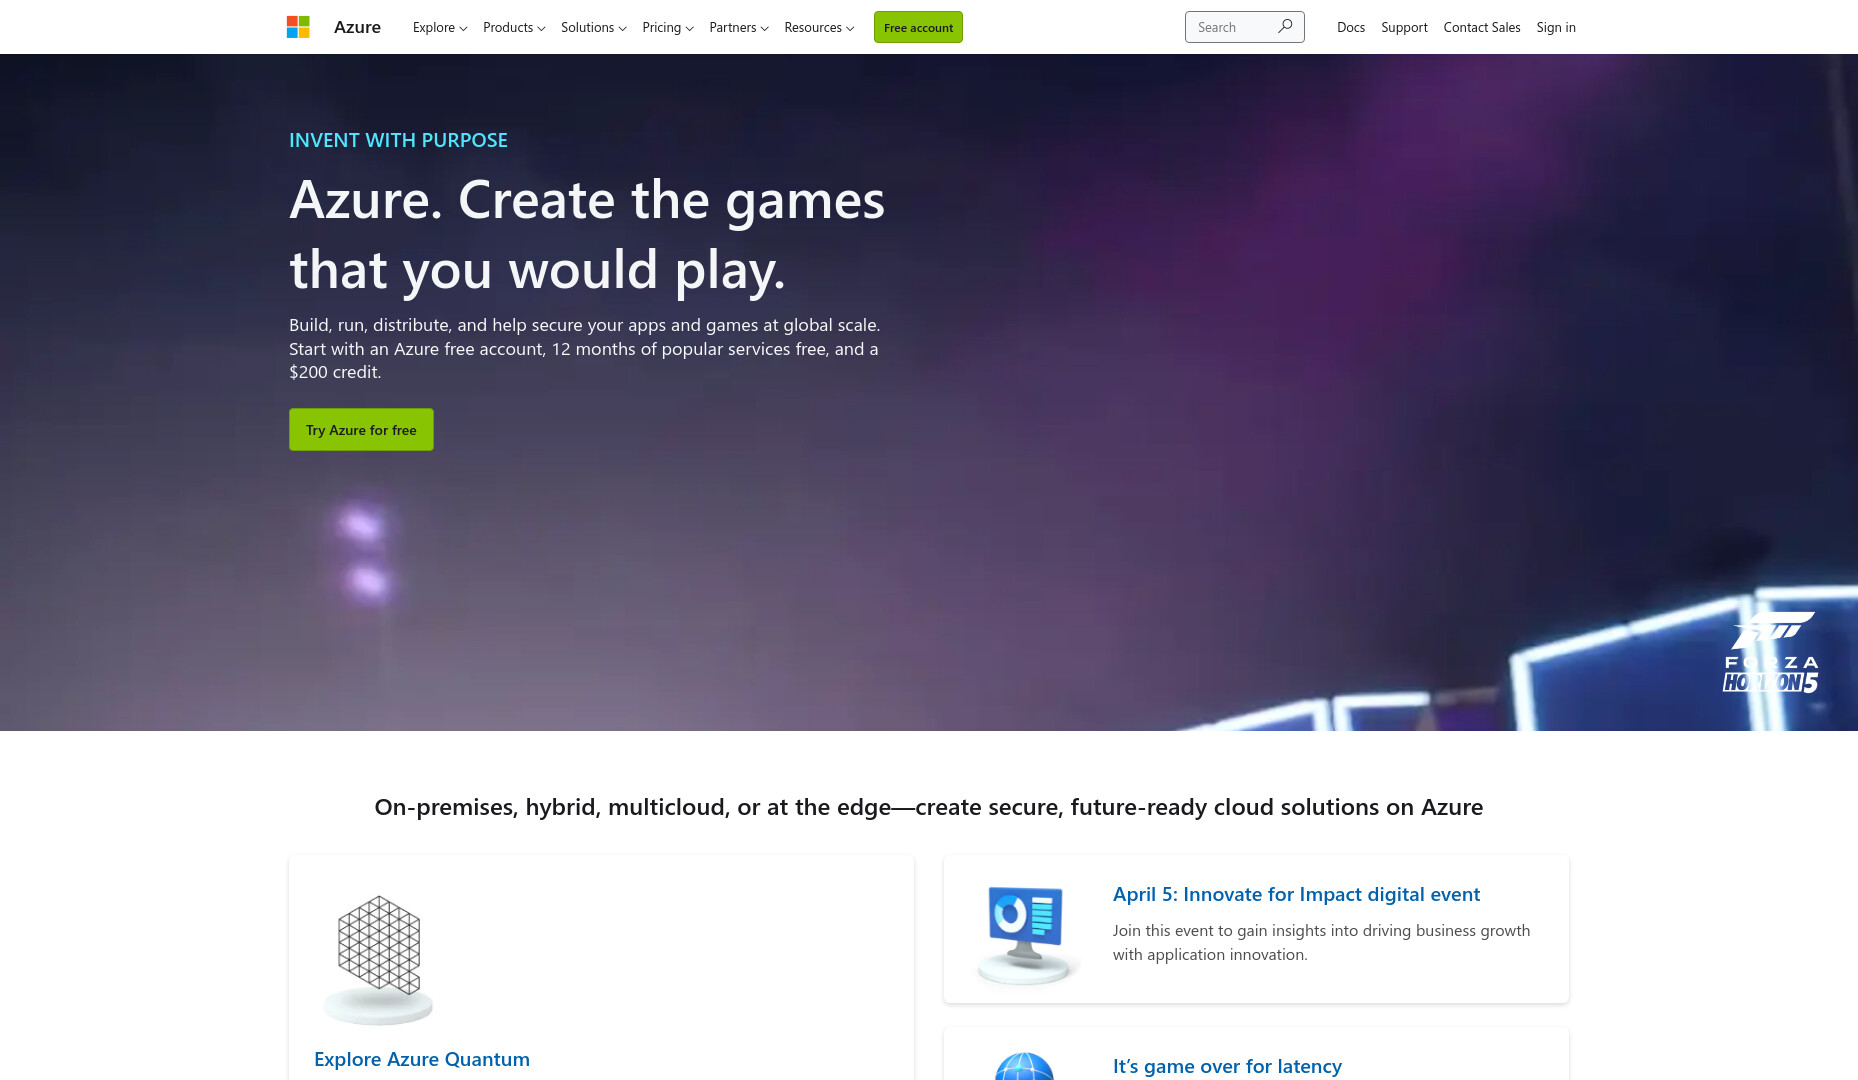This screenshot has width=1858, height=1080.
Task: Open the Support link
Action: coord(1404,27)
